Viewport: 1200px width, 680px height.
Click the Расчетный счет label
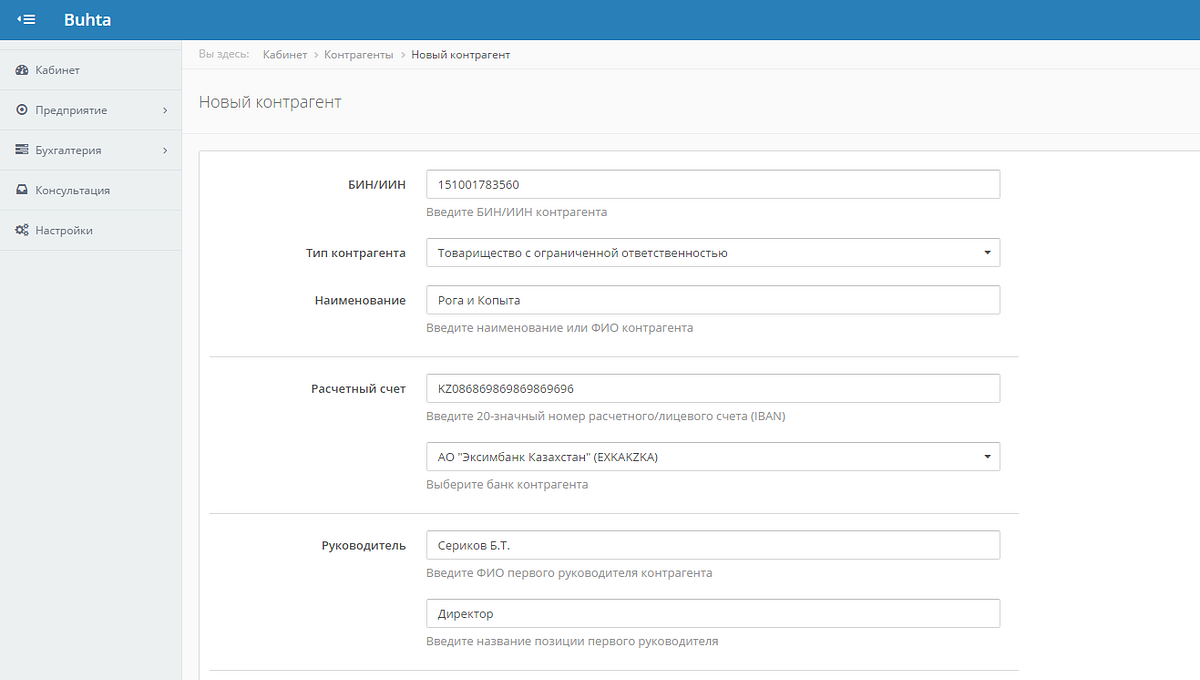(359, 388)
